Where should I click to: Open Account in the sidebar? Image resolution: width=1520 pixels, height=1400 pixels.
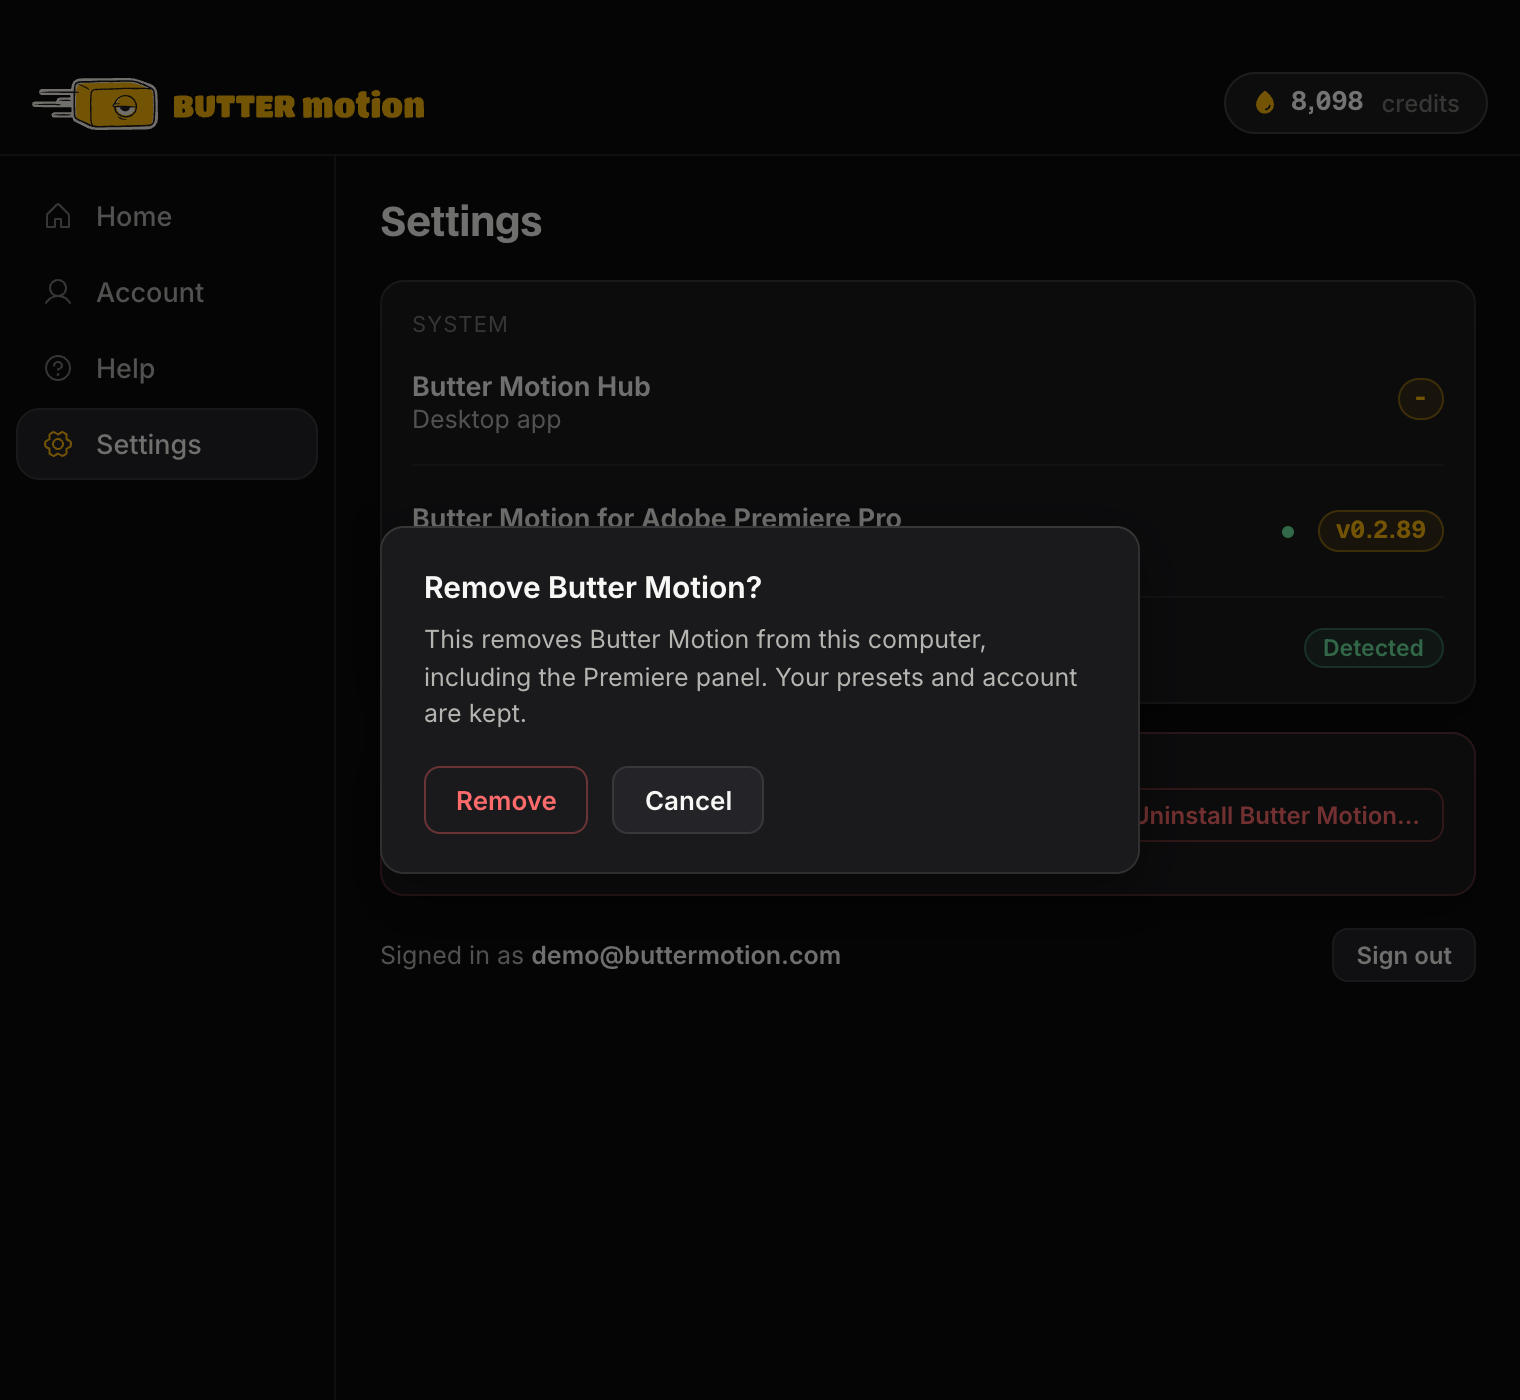(167, 292)
